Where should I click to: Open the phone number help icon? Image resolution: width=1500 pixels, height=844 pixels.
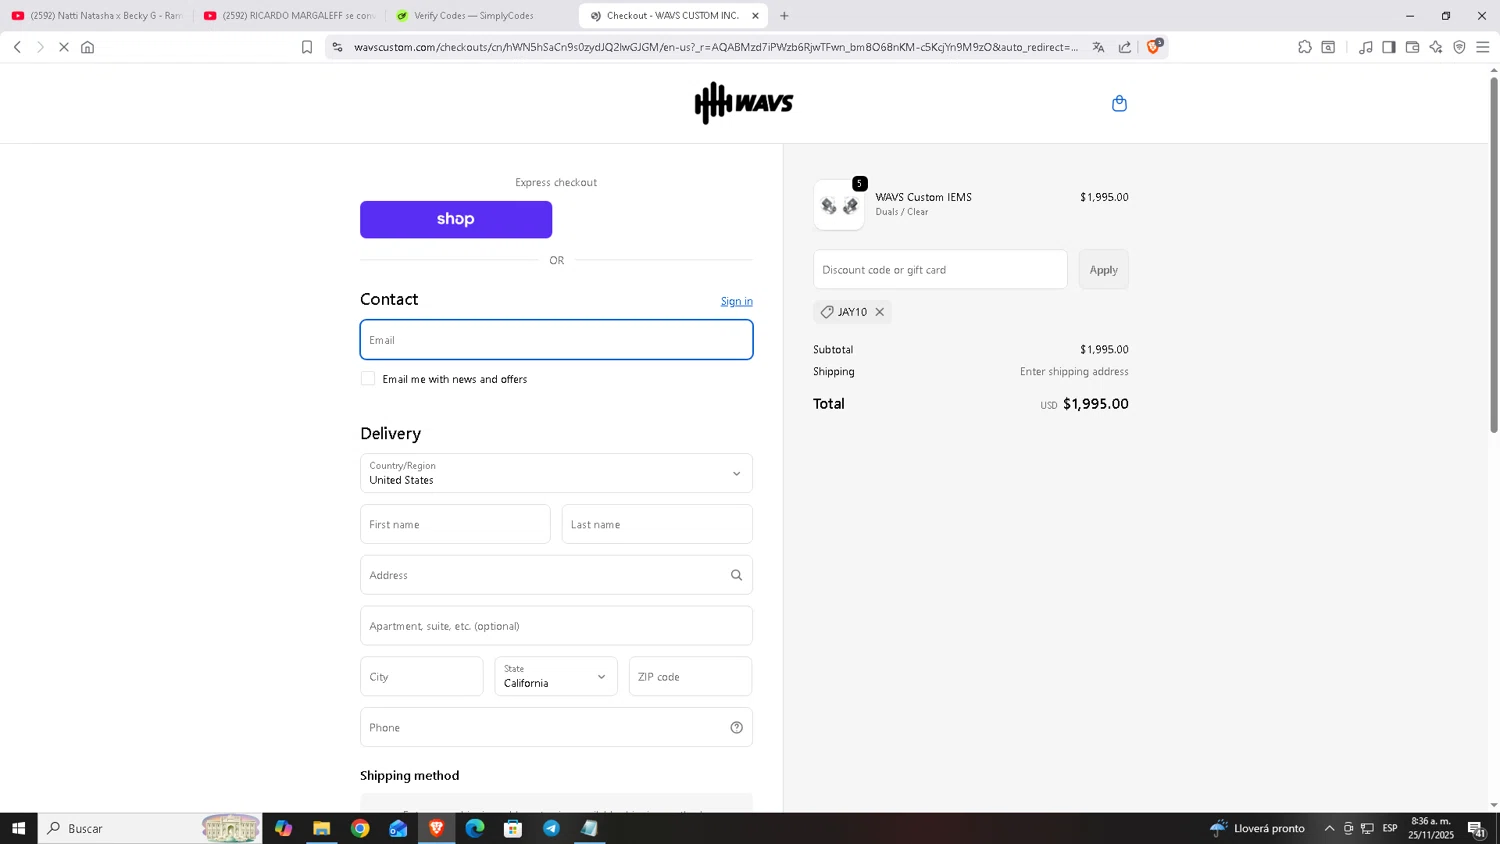pyautogui.click(x=736, y=728)
